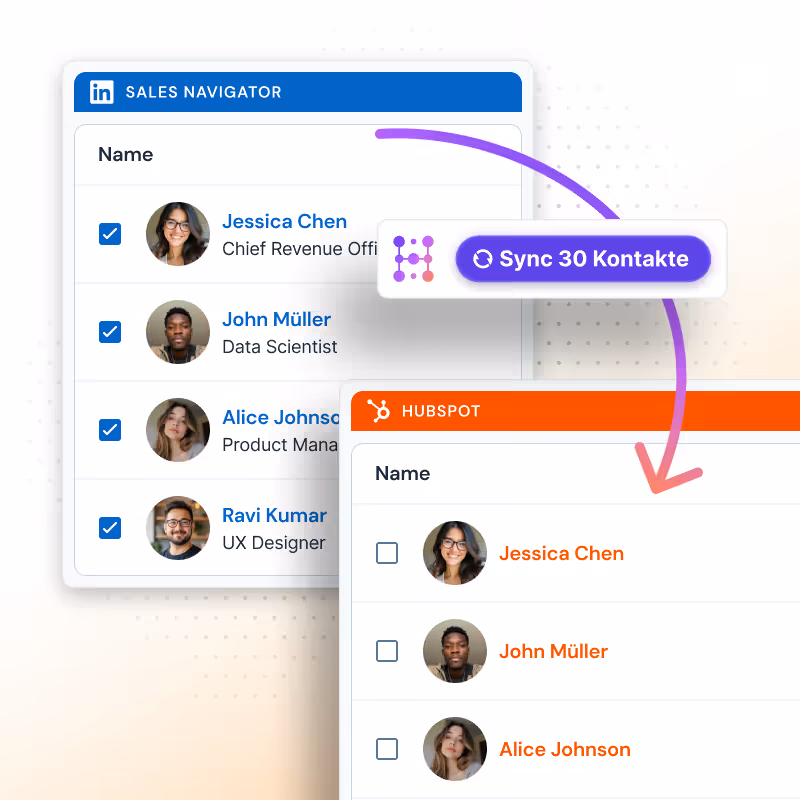Click the LinkedIn logo in Sales Navigator header
This screenshot has width=800, height=800.
[x=102, y=92]
